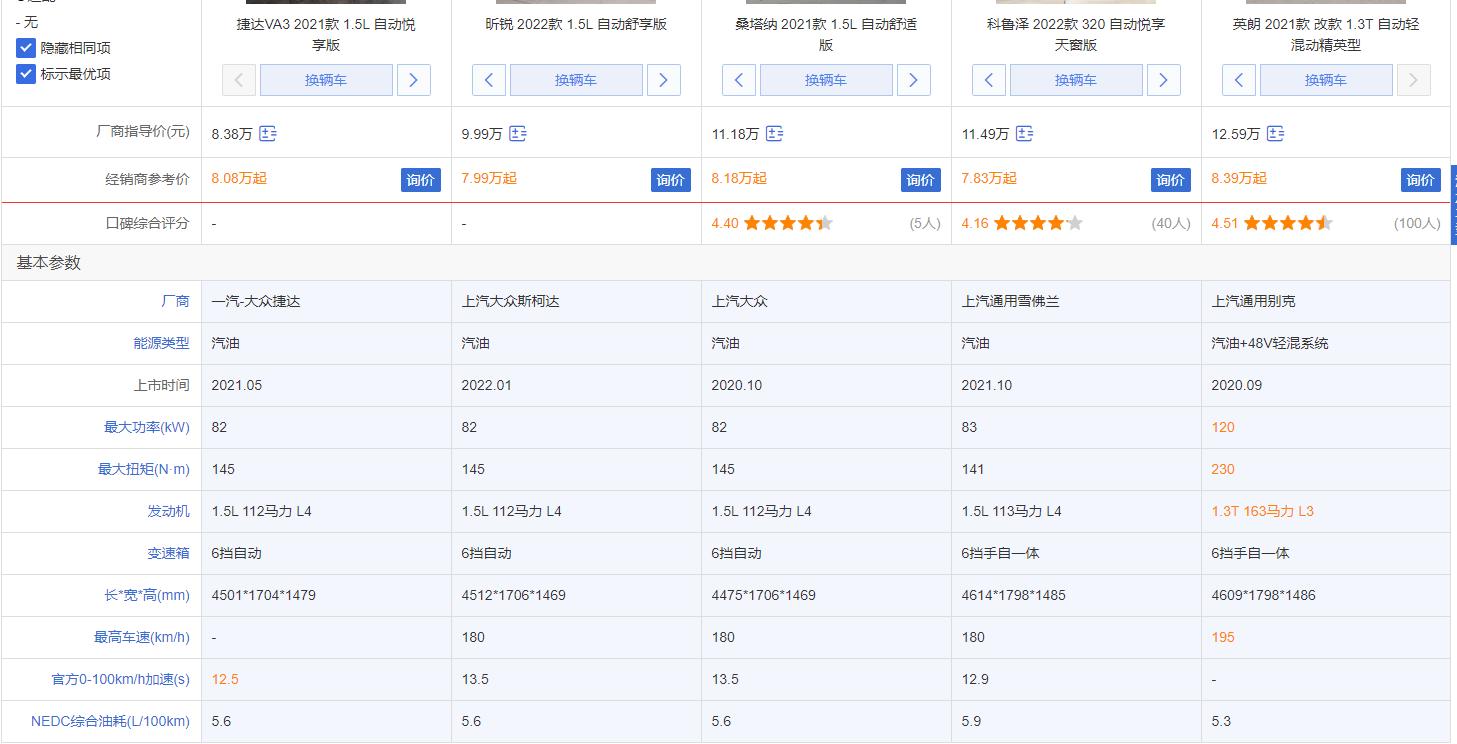Toggle 标示最优项 checkbox
Screen dimensions: 1457x744
pyautogui.click(x=26, y=74)
